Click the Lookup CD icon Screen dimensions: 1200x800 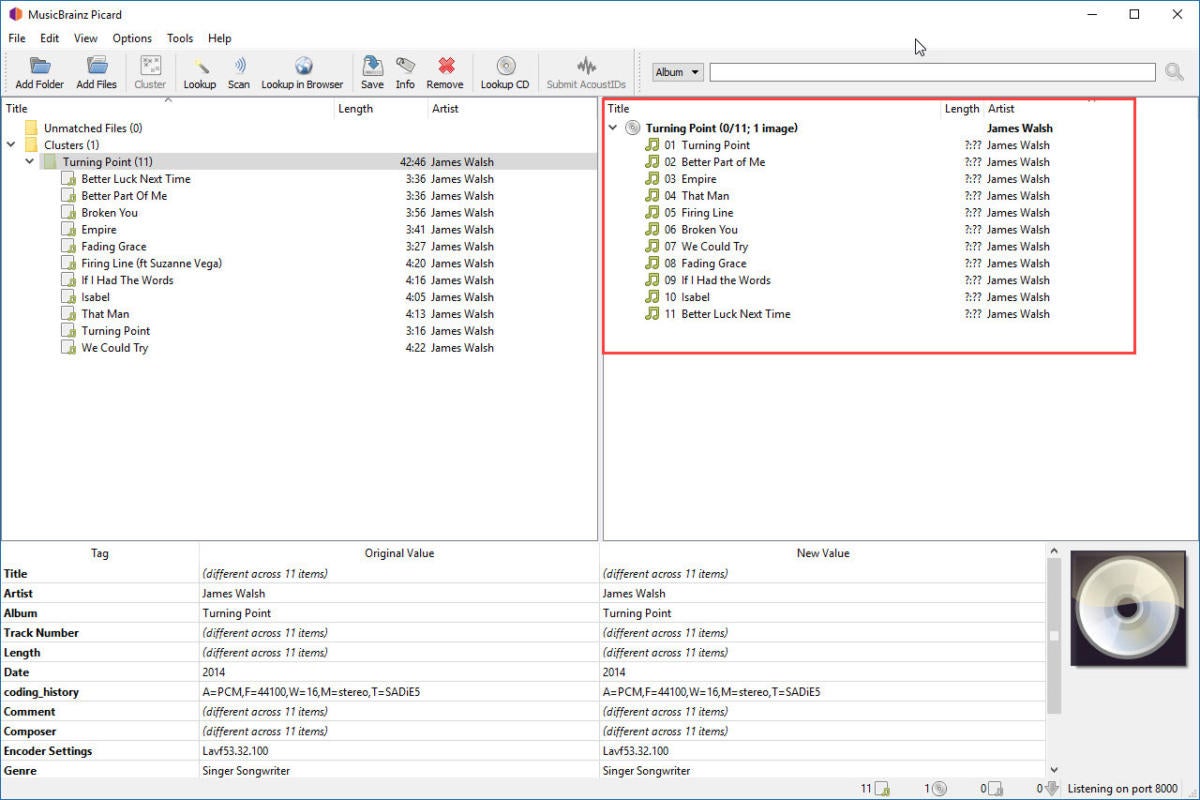[x=505, y=66]
